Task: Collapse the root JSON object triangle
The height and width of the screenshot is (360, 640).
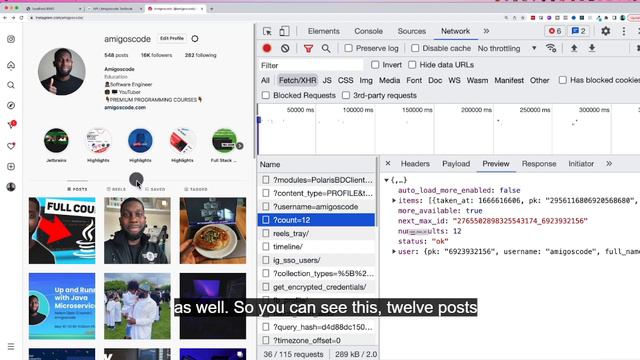Action: tap(386, 180)
